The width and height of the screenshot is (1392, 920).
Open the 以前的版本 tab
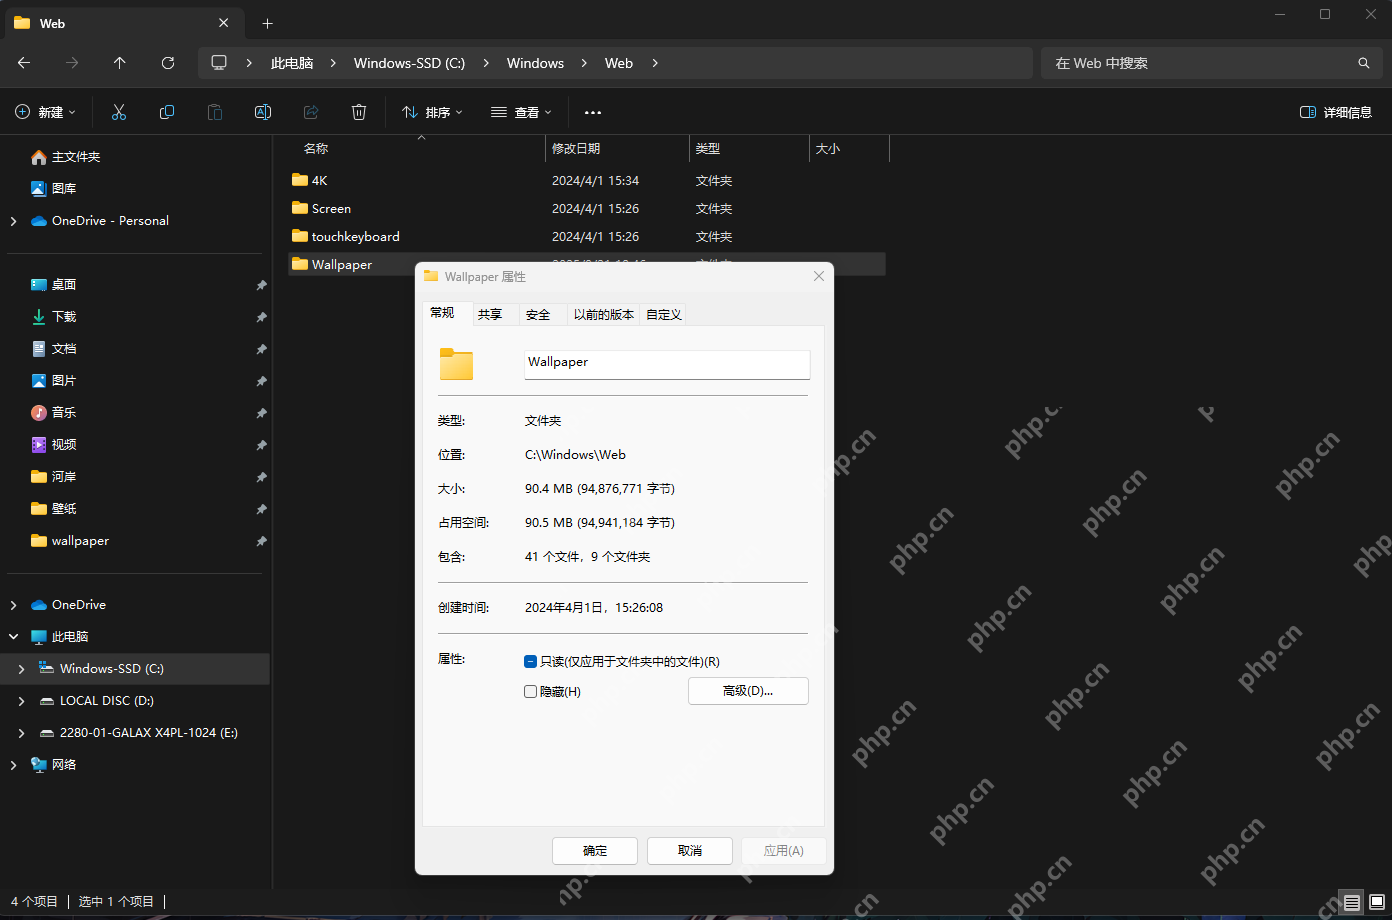point(603,314)
